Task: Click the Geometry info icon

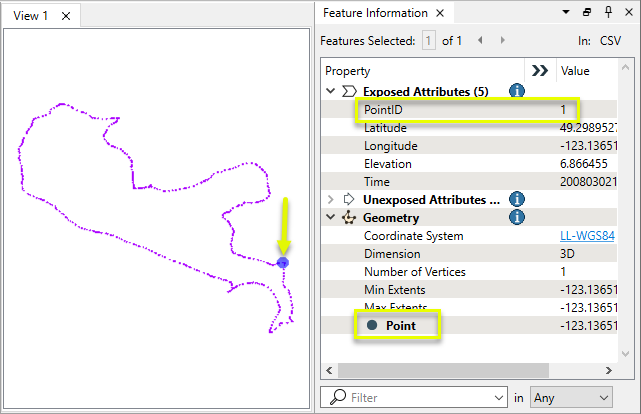Action: click(517, 217)
